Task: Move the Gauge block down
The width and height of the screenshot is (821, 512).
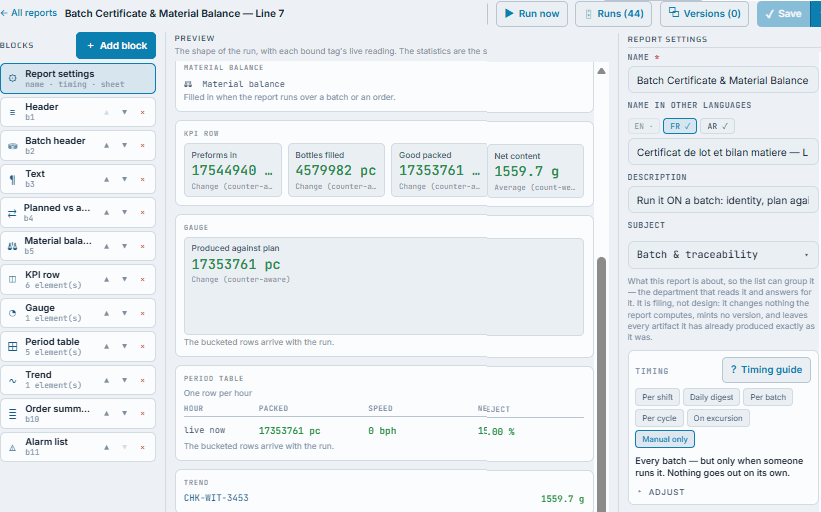Action: click(125, 313)
